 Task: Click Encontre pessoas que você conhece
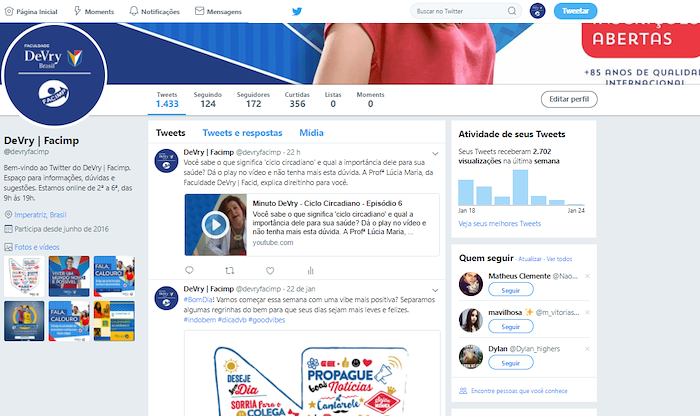click(x=519, y=391)
